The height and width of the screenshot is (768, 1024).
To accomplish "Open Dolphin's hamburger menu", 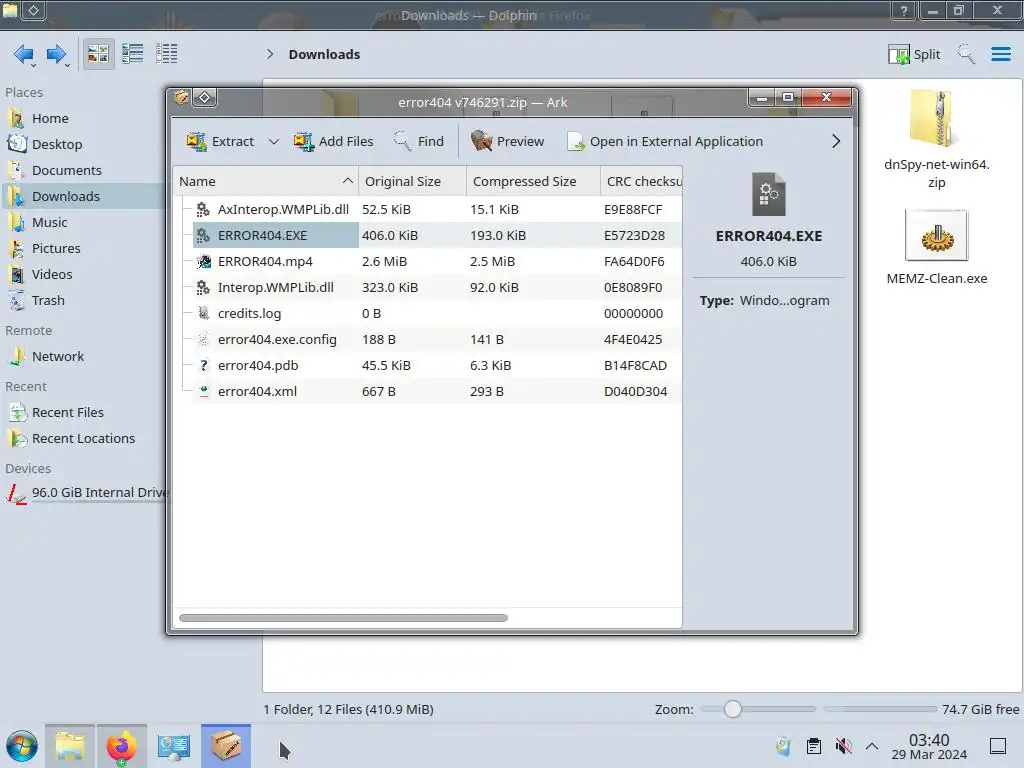I will coord(1000,54).
